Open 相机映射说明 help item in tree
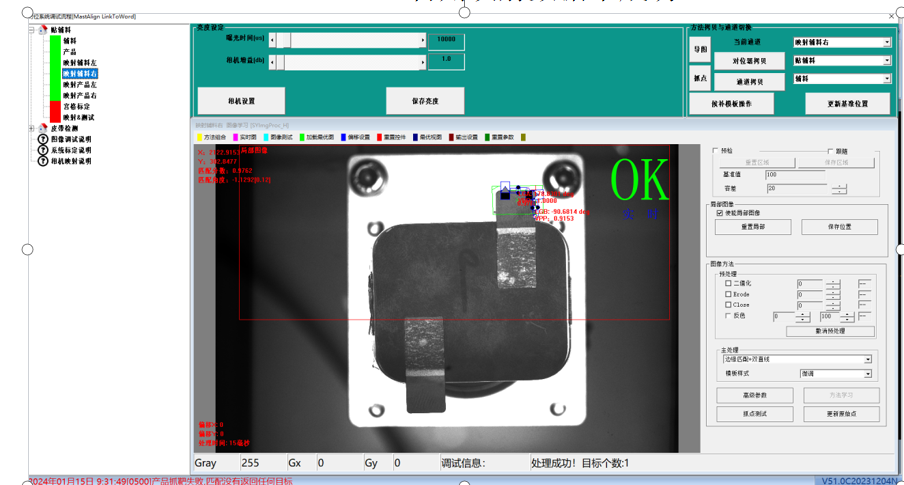 (70, 161)
